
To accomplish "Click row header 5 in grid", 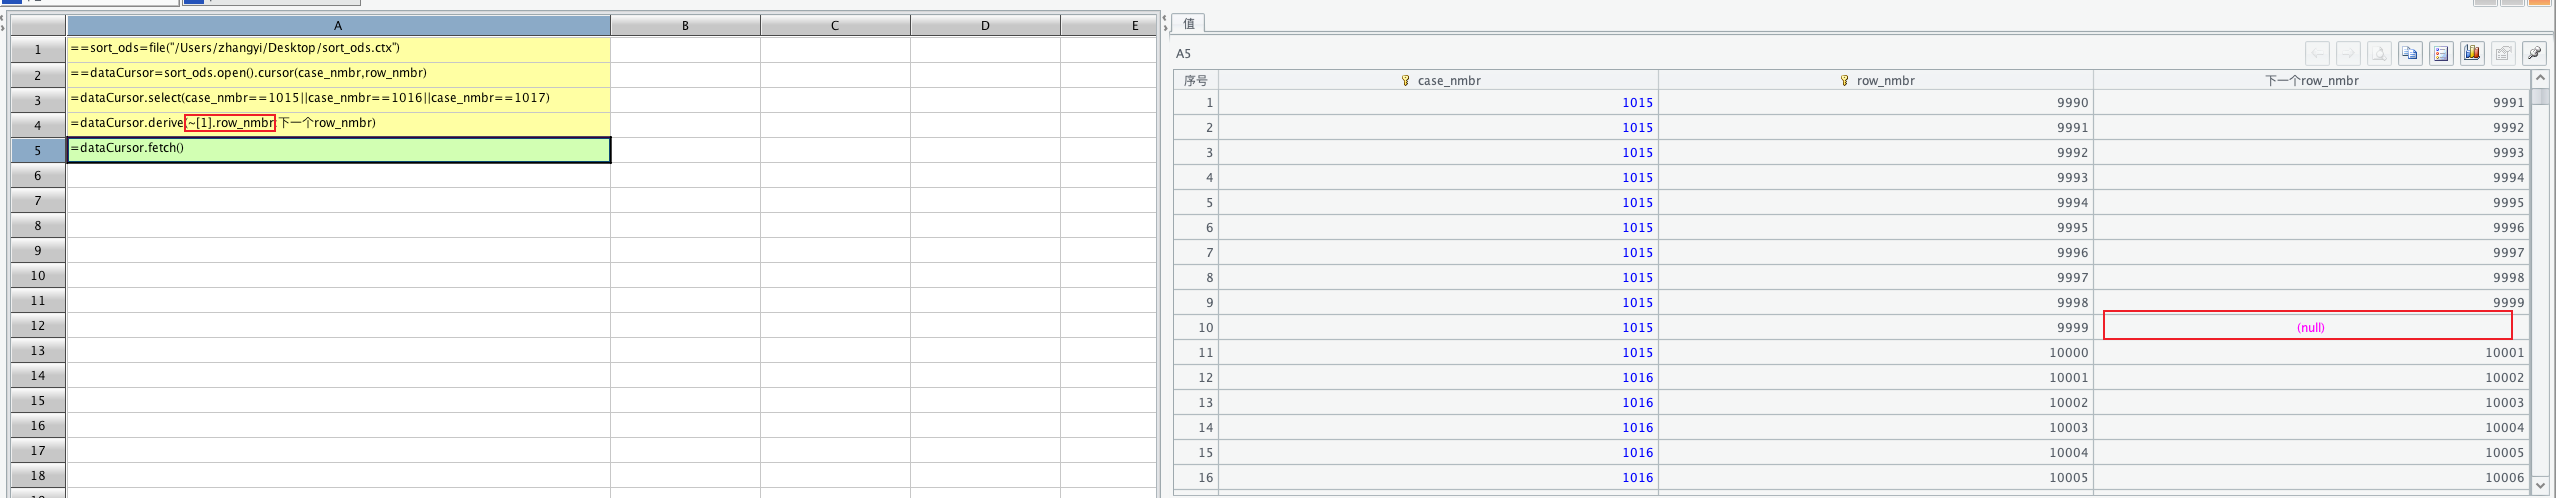I will tap(38, 150).
